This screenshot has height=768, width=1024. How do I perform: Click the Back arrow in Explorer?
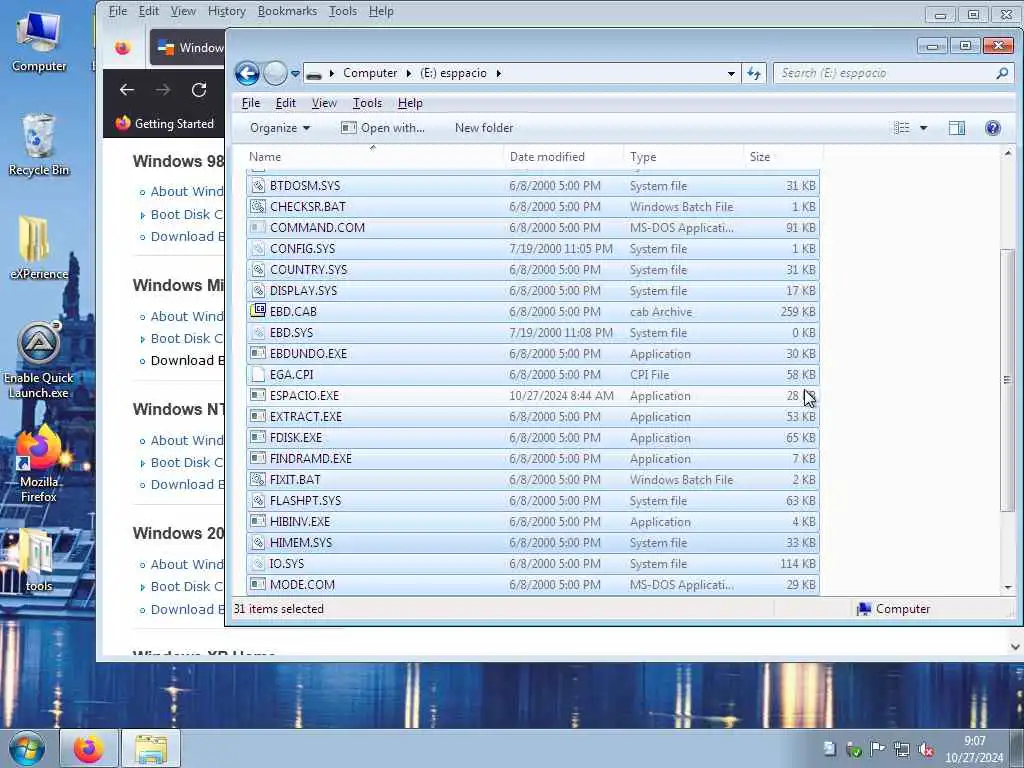[x=247, y=73]
